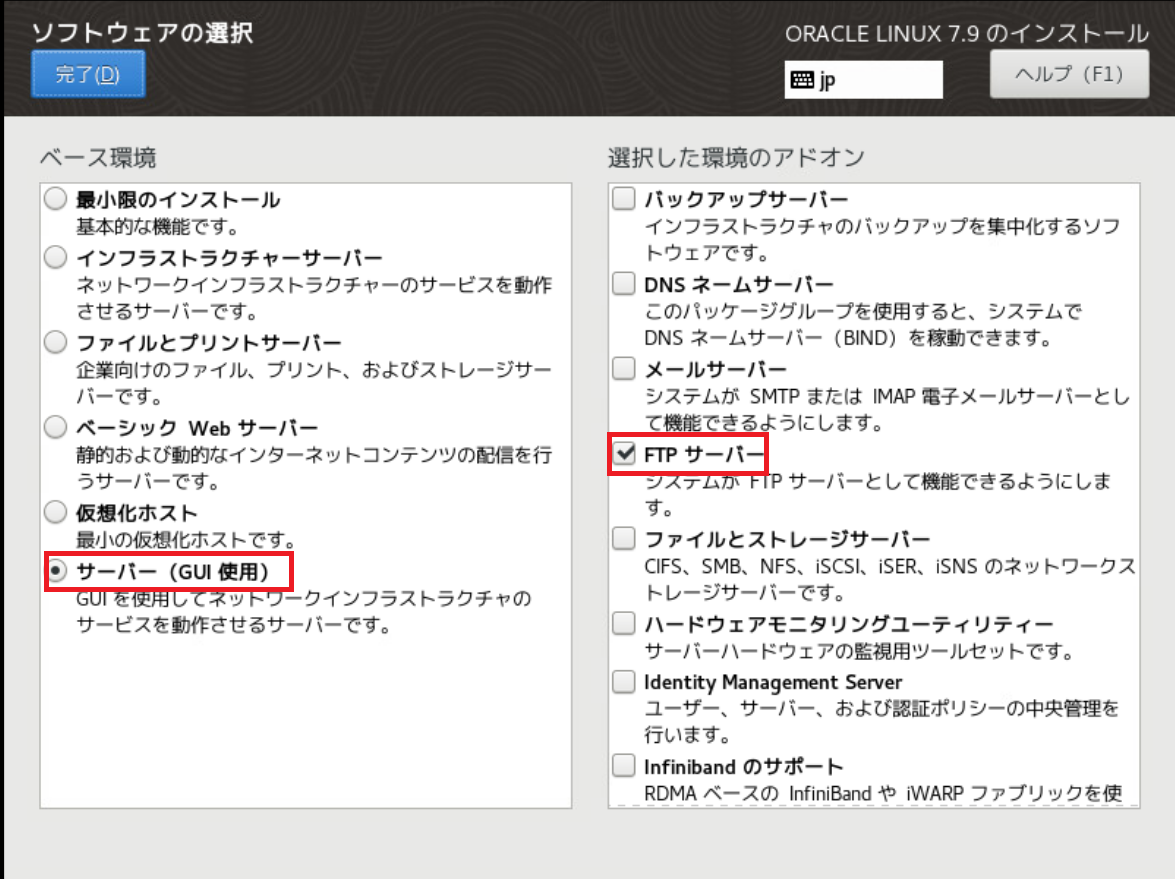
Task: Tick the メールサーバー checkbox
Action: [x=623, y=369]
